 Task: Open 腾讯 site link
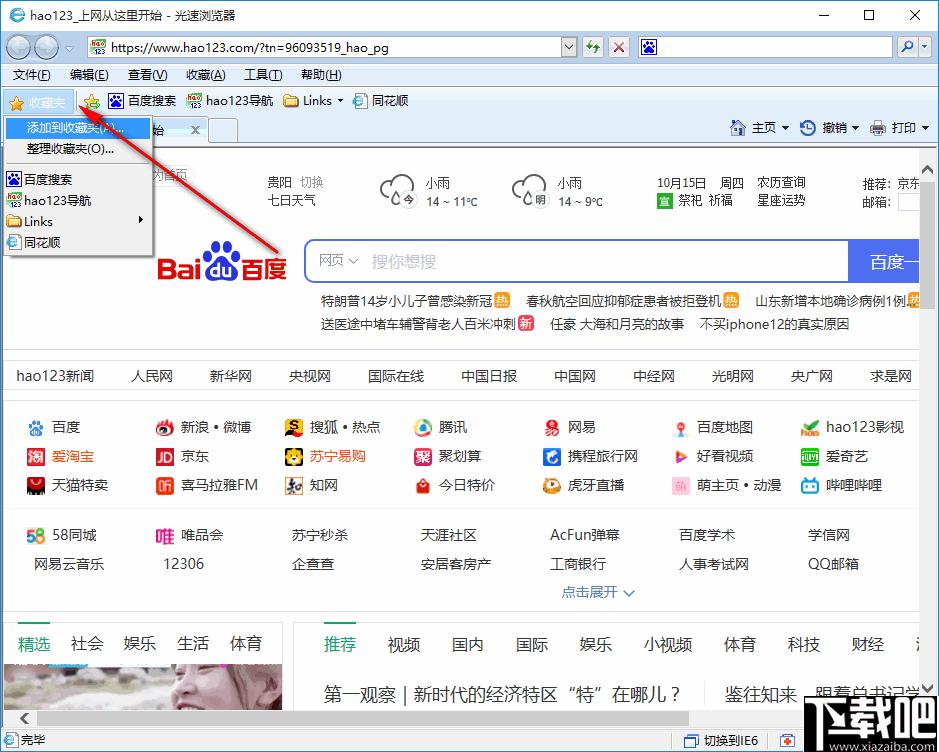[440, 427]
